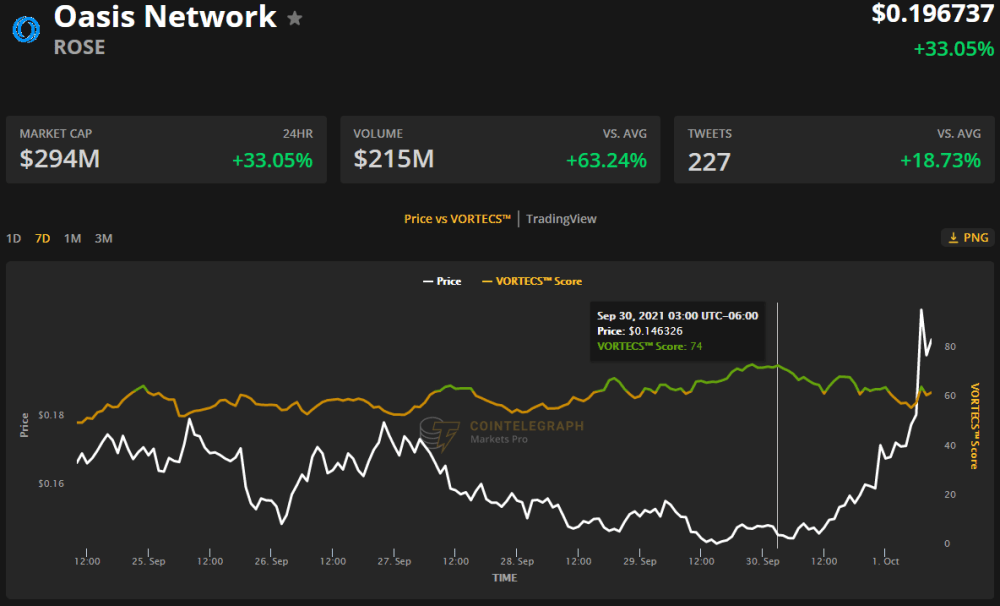Click the 29. Sep date label on axis
The image size is (1000, 606).
pos(640,561)
